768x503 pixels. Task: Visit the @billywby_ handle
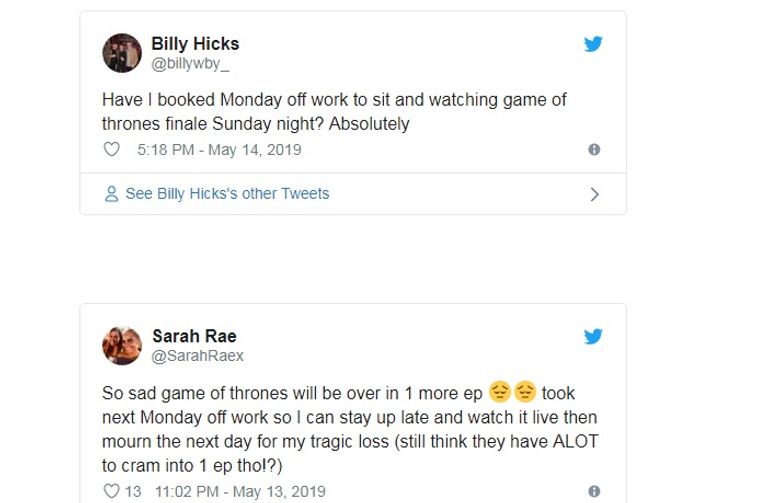pyautogui.click(x=190, y=63)
